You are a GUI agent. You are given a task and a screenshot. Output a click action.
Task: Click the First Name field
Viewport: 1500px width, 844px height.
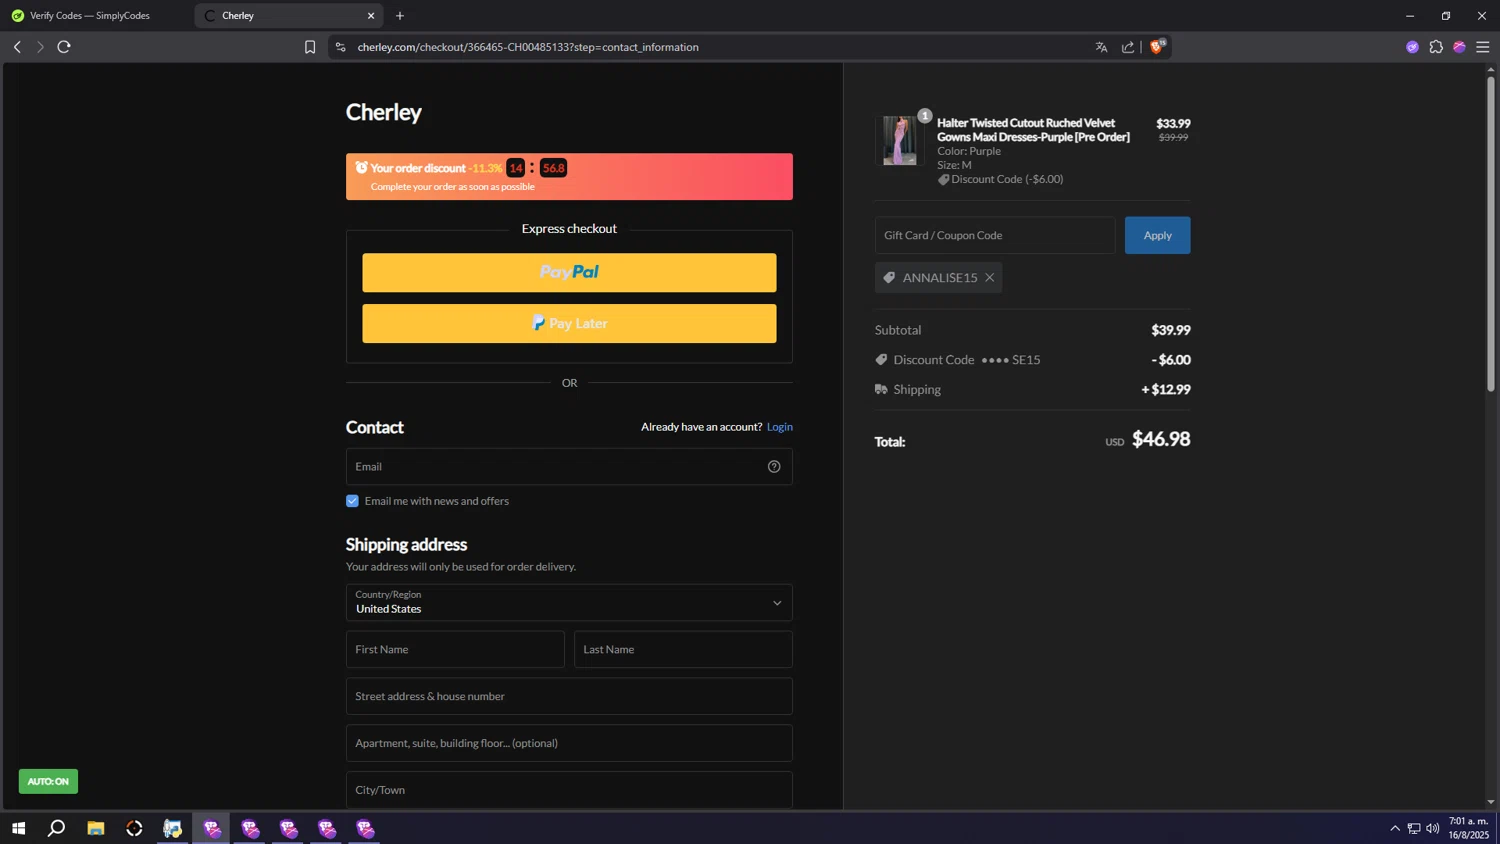(x=455, y=649)
